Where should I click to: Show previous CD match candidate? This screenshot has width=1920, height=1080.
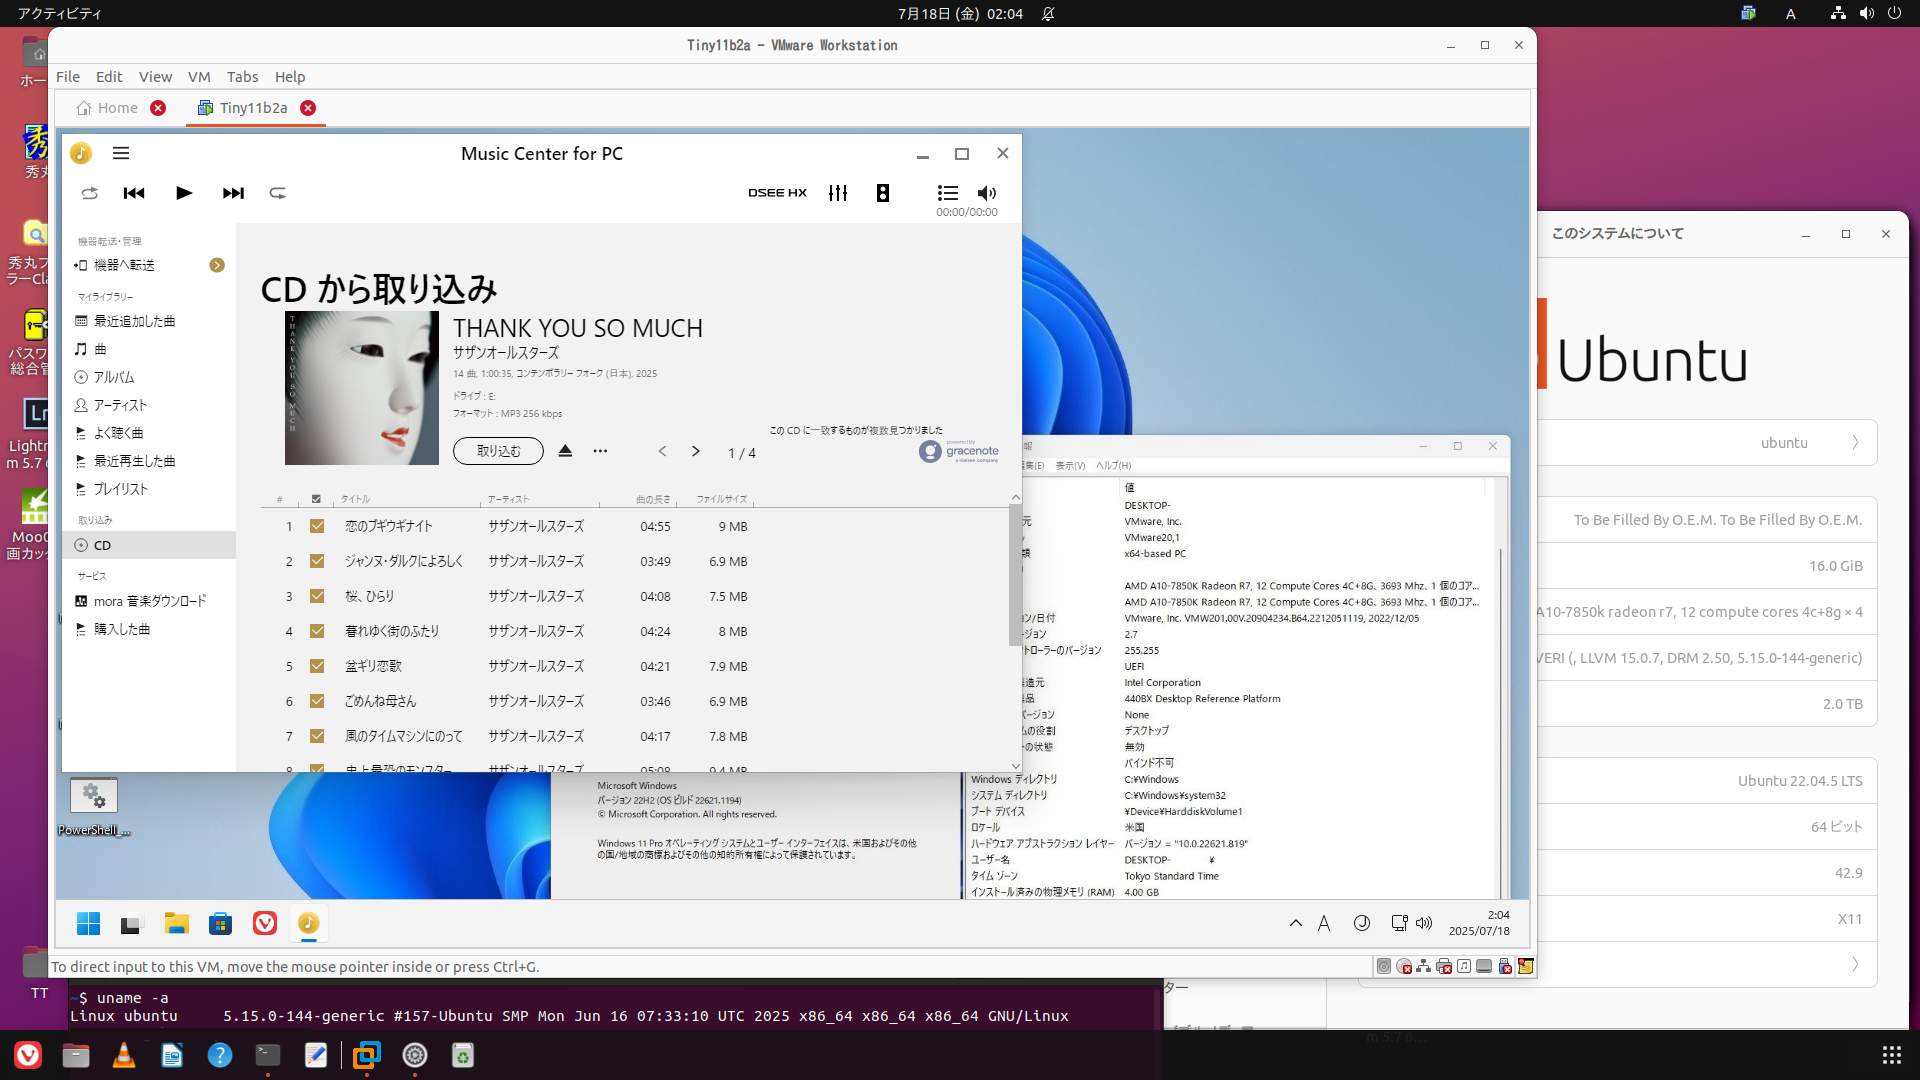(x=662, y=451)
